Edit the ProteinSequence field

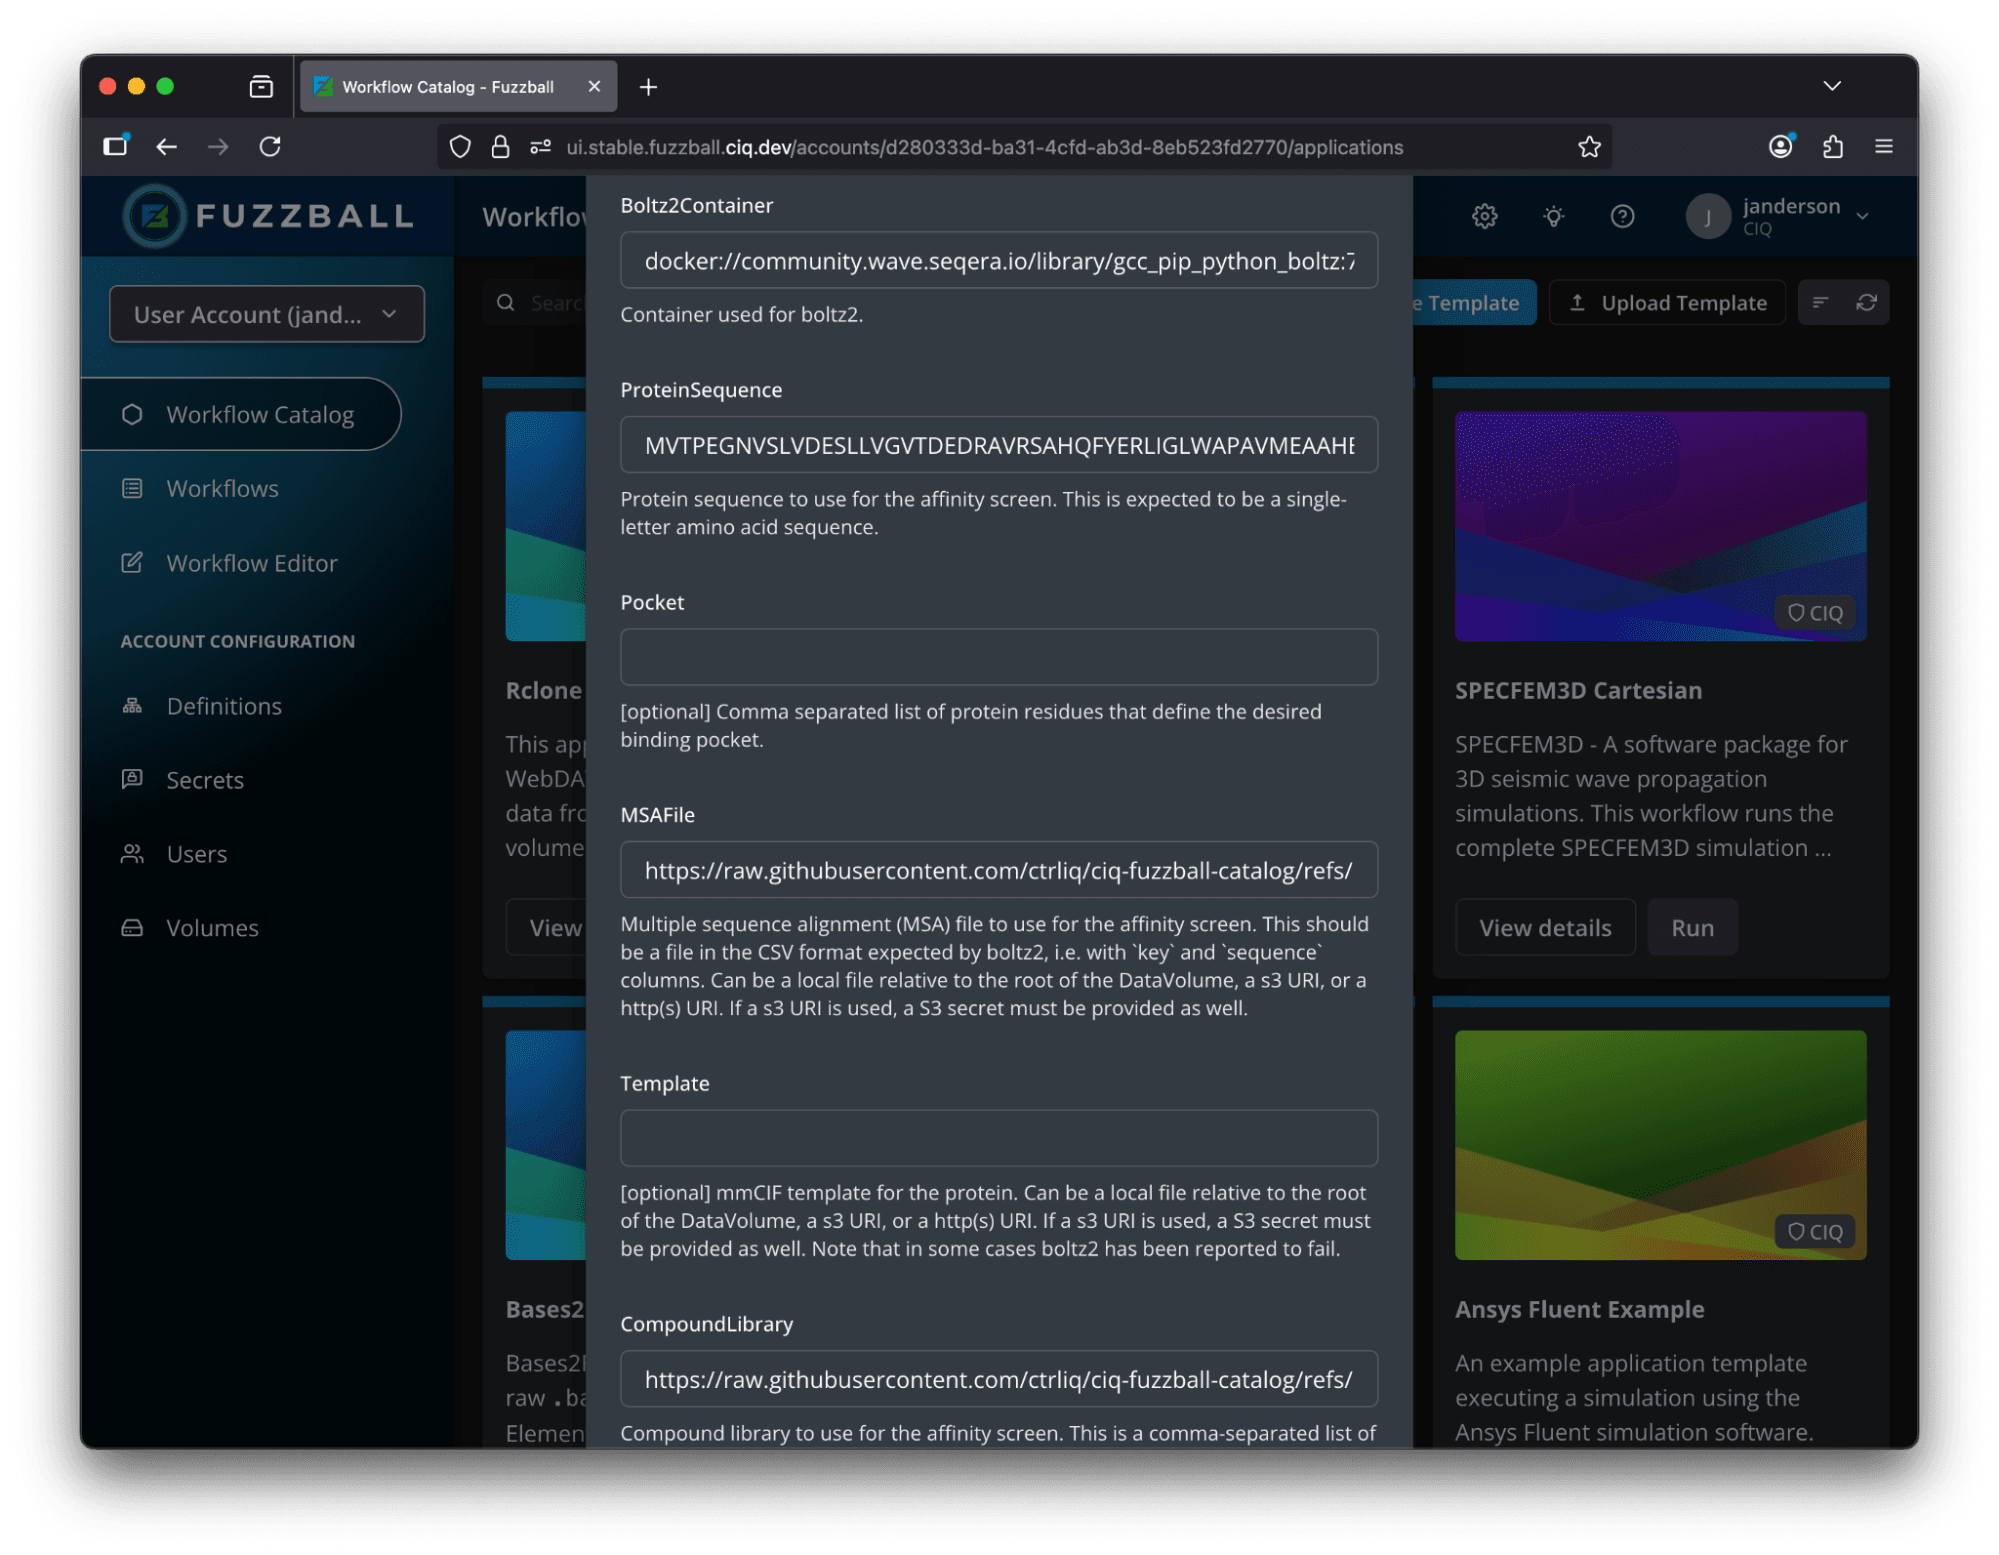(x=999, y=445)
